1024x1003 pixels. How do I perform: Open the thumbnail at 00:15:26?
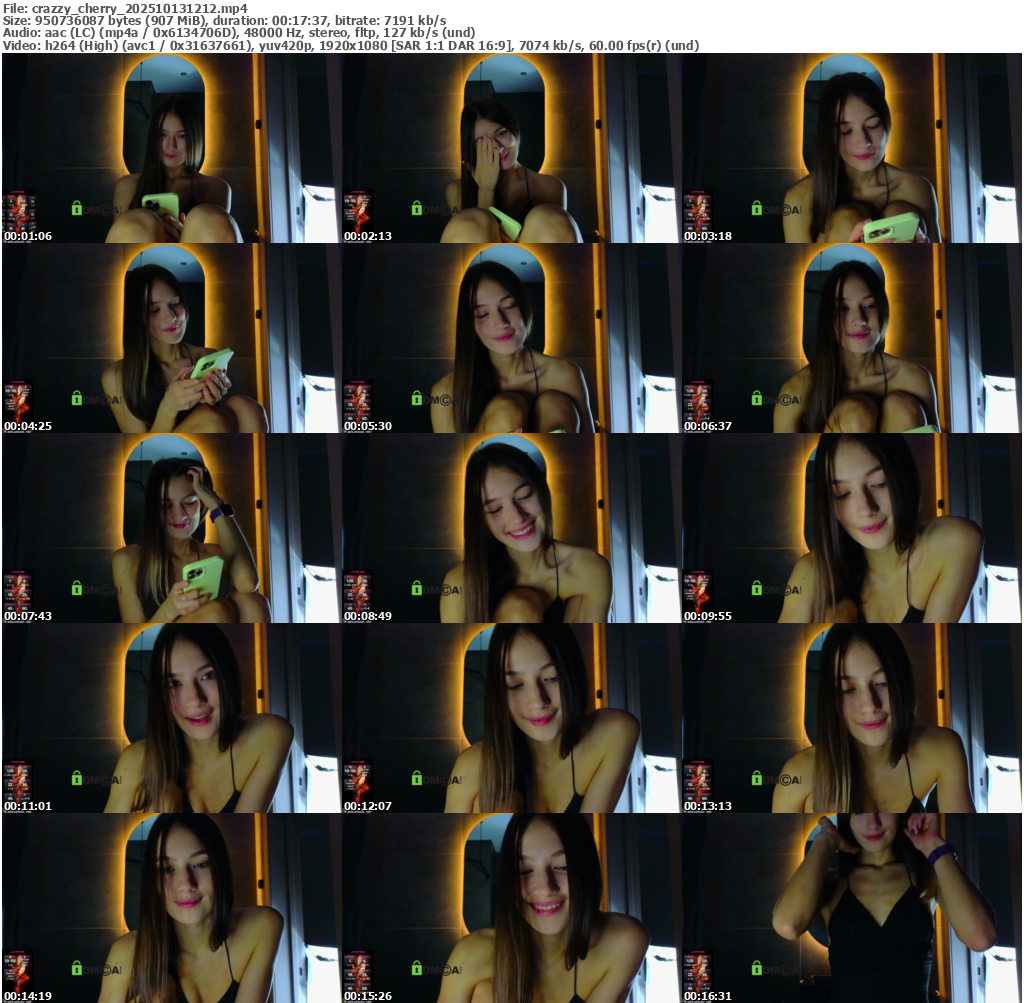coord(511,908)
